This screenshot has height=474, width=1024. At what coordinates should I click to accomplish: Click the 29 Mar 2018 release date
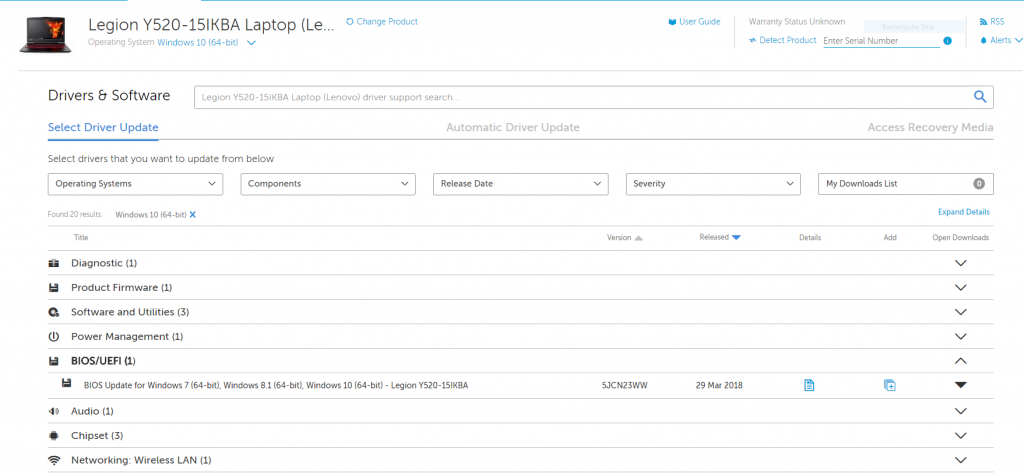click(719, 385)
